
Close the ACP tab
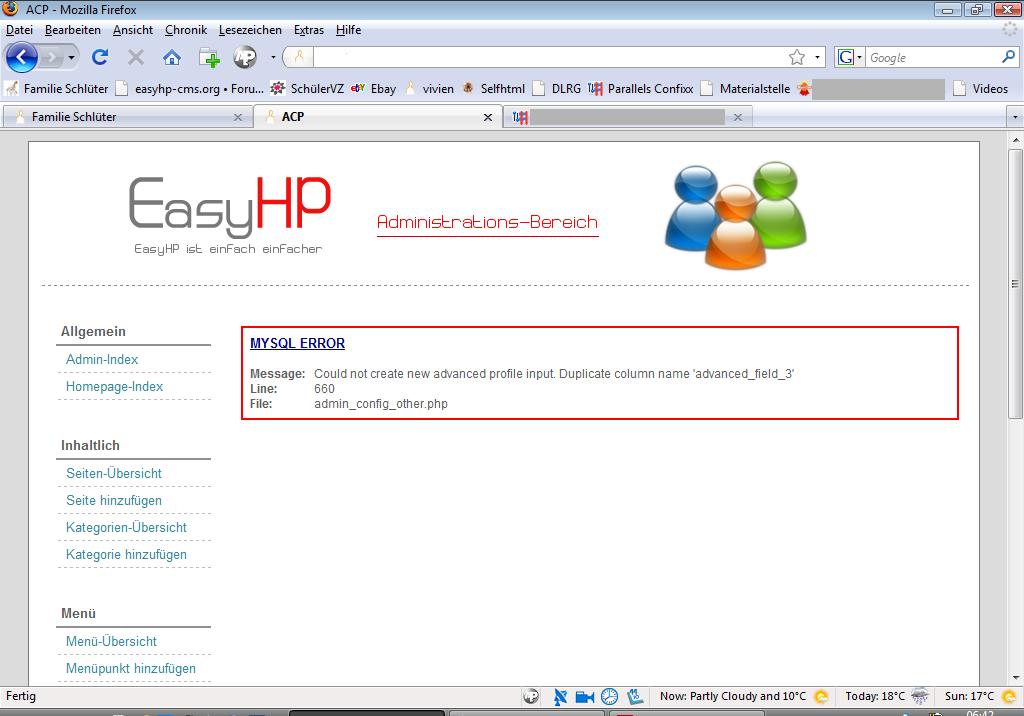tap(488, 117)
